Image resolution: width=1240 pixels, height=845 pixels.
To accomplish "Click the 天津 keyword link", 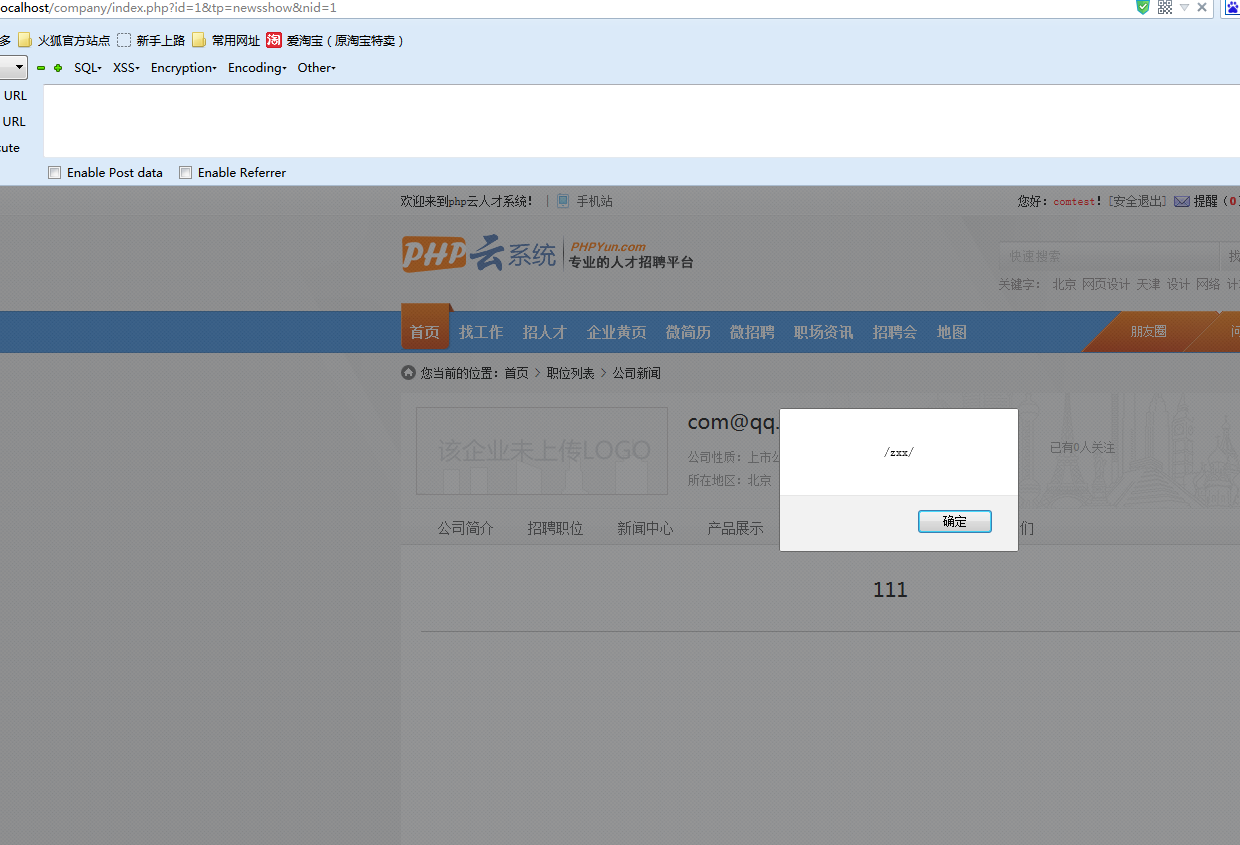I will pyautogui.click(x=1148, y=285).
